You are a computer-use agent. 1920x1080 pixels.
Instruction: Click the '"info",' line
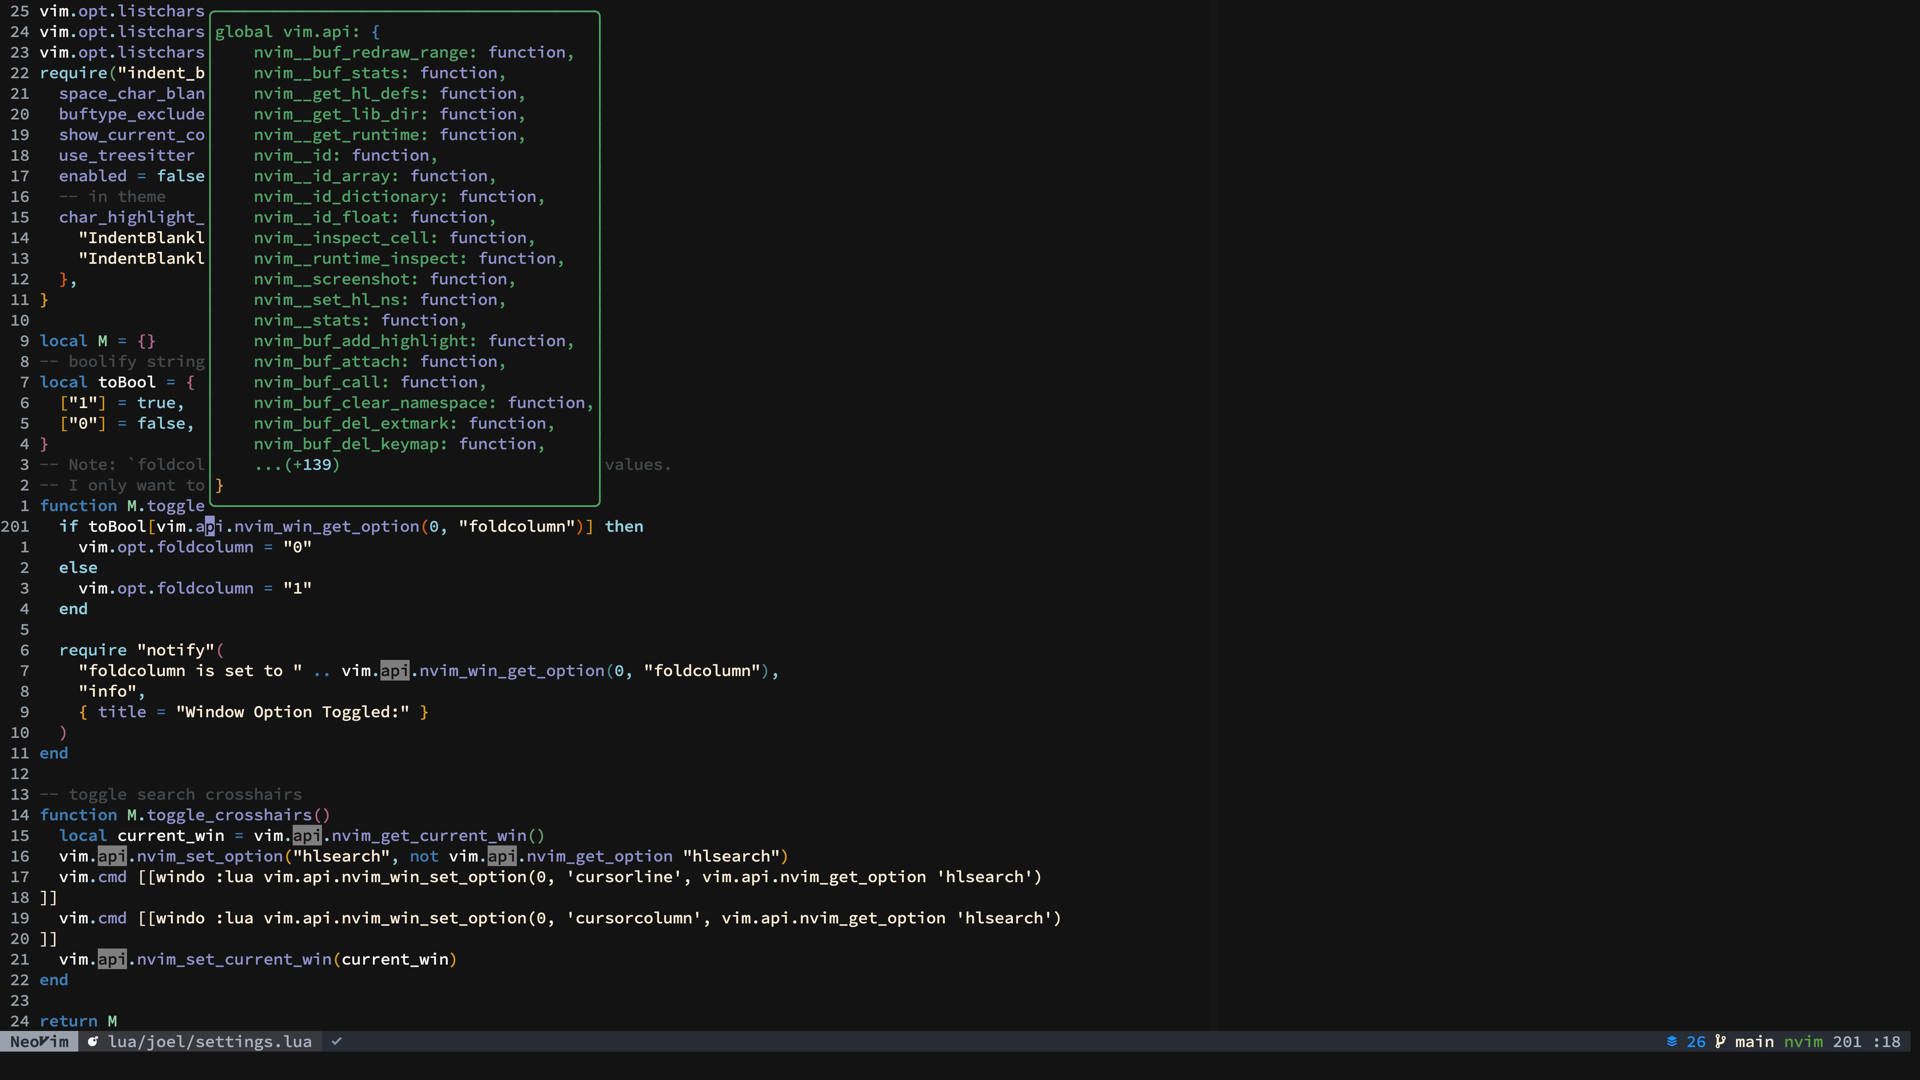click(x=112, y=691)
